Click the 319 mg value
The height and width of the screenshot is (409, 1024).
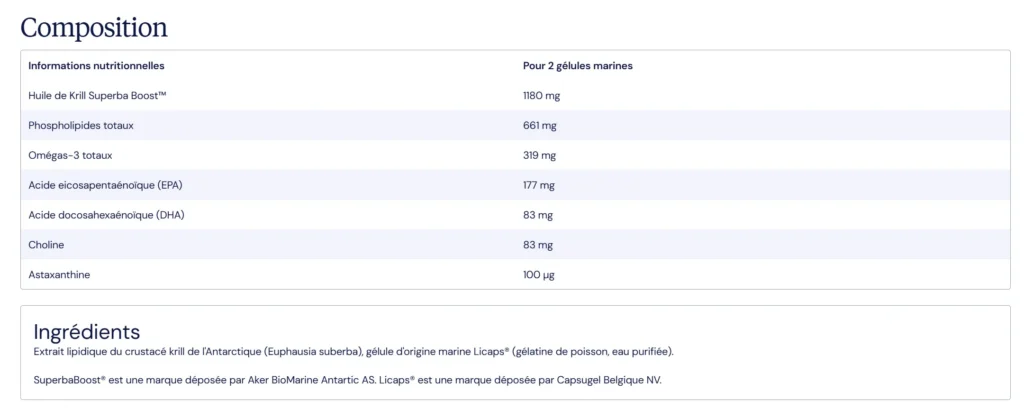(539, 155)
